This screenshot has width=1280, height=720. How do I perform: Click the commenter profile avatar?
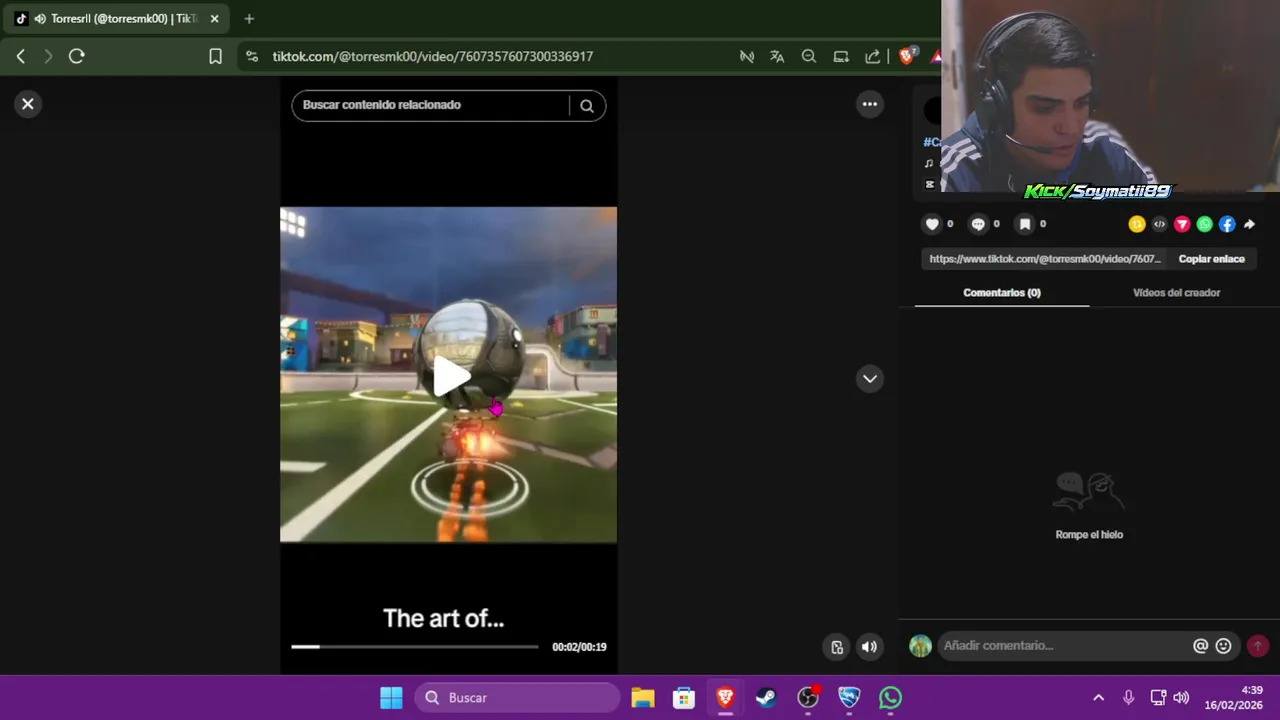pyautogui.click(x=920, y=646)
